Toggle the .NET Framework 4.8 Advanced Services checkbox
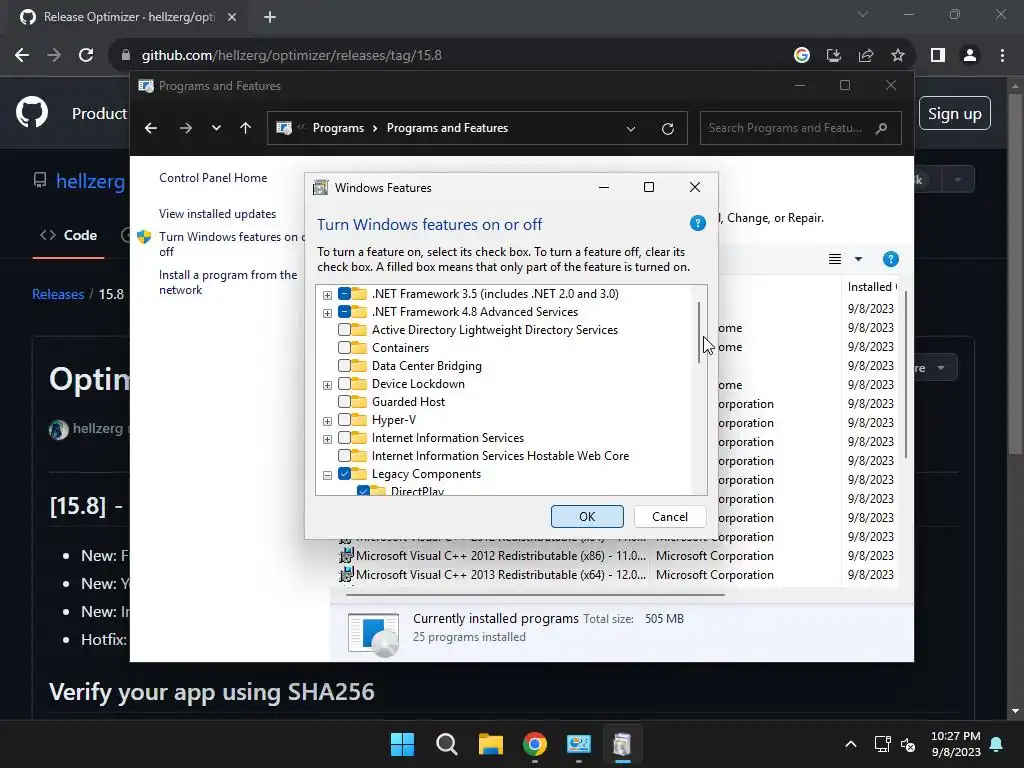The width and height of the screenshot is (1024, 768). pyautogui.click(x=344, y=312)
